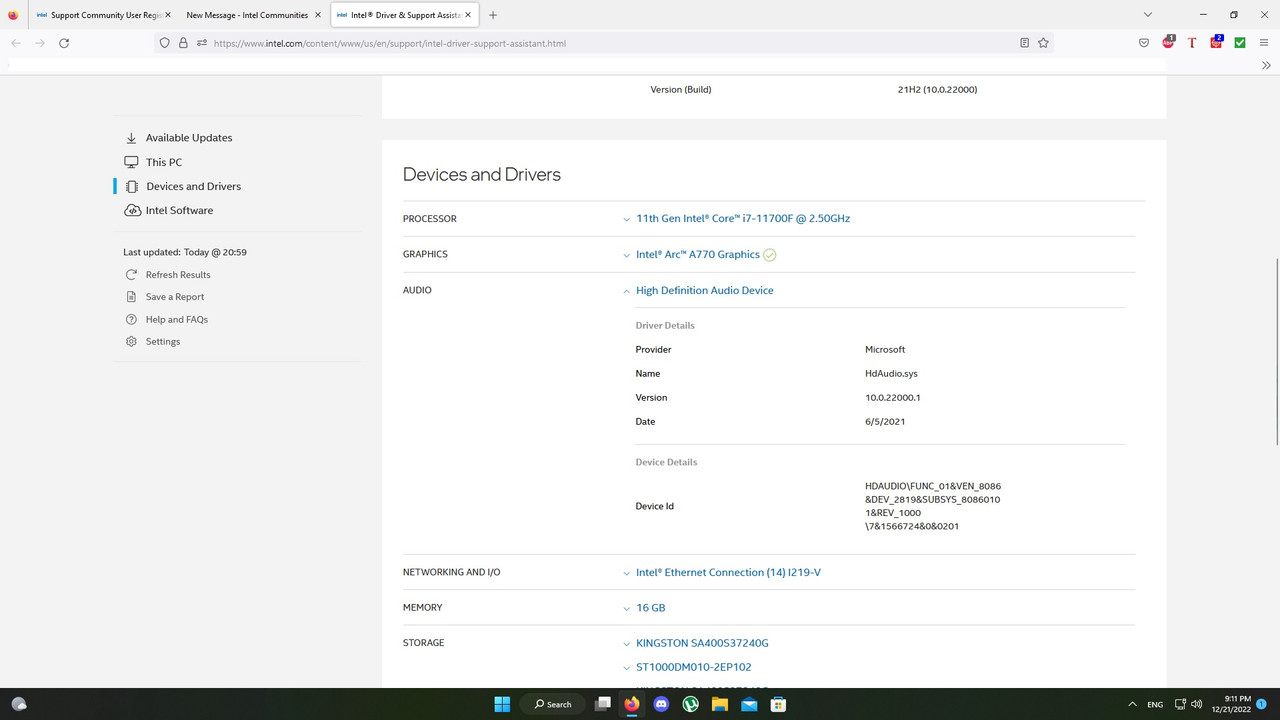Screen dimensions: 1280x720
Task: Open the list all tabs dropdown arrow
Action: [x=1148, y=15]
